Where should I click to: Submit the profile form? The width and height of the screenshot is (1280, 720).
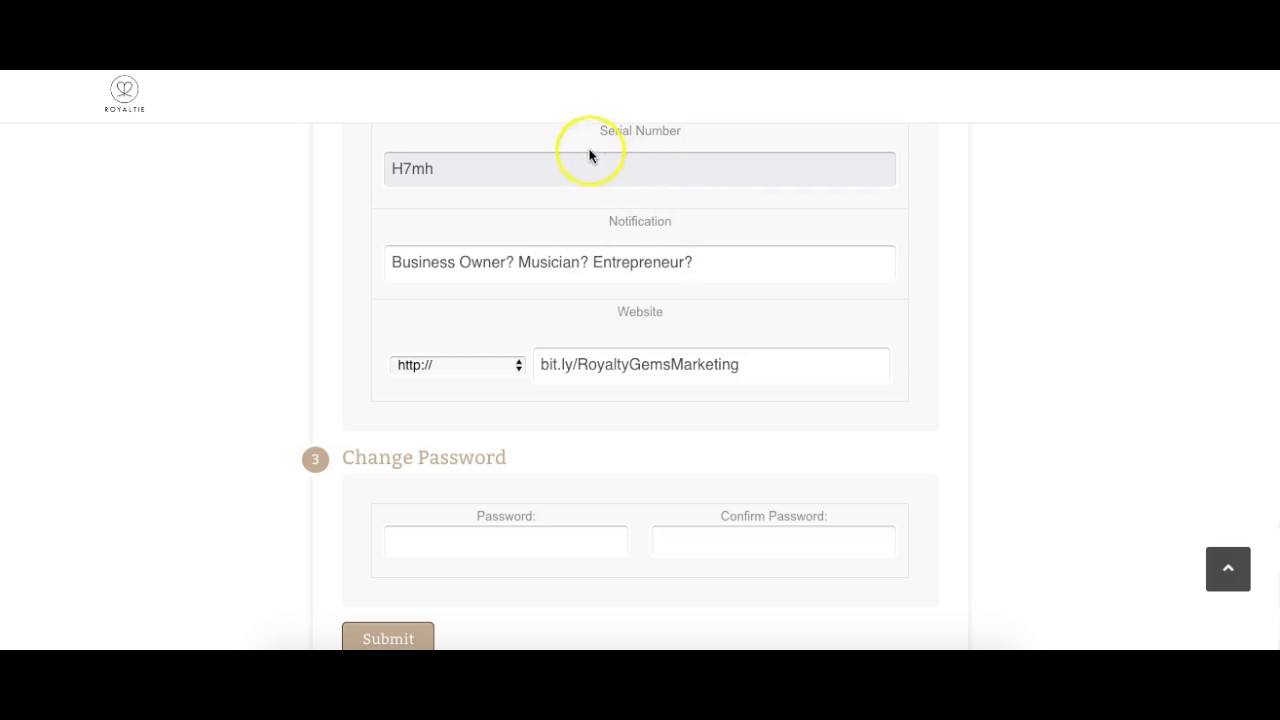pos(388,637)
